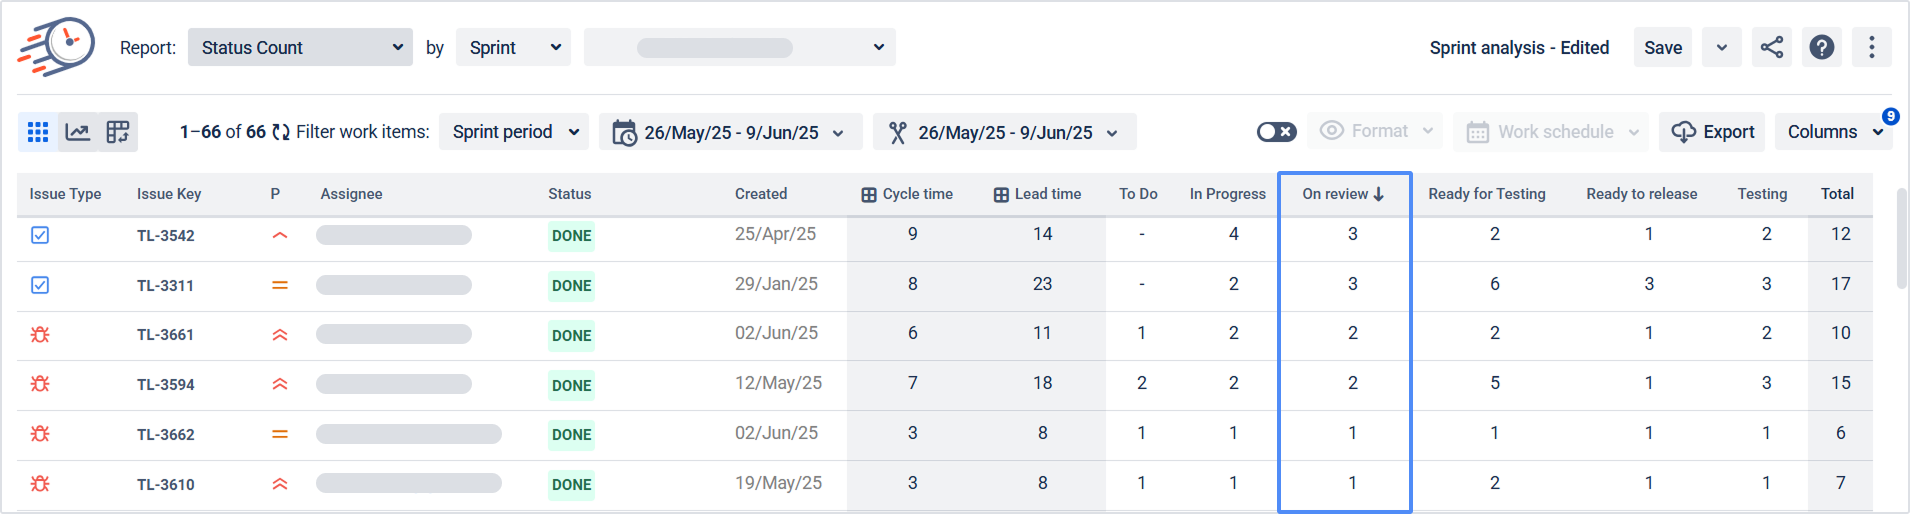This screenshot has width=1910, height=514.
Task: Click the bug icon for TL-3661
Action: point(40,335)
